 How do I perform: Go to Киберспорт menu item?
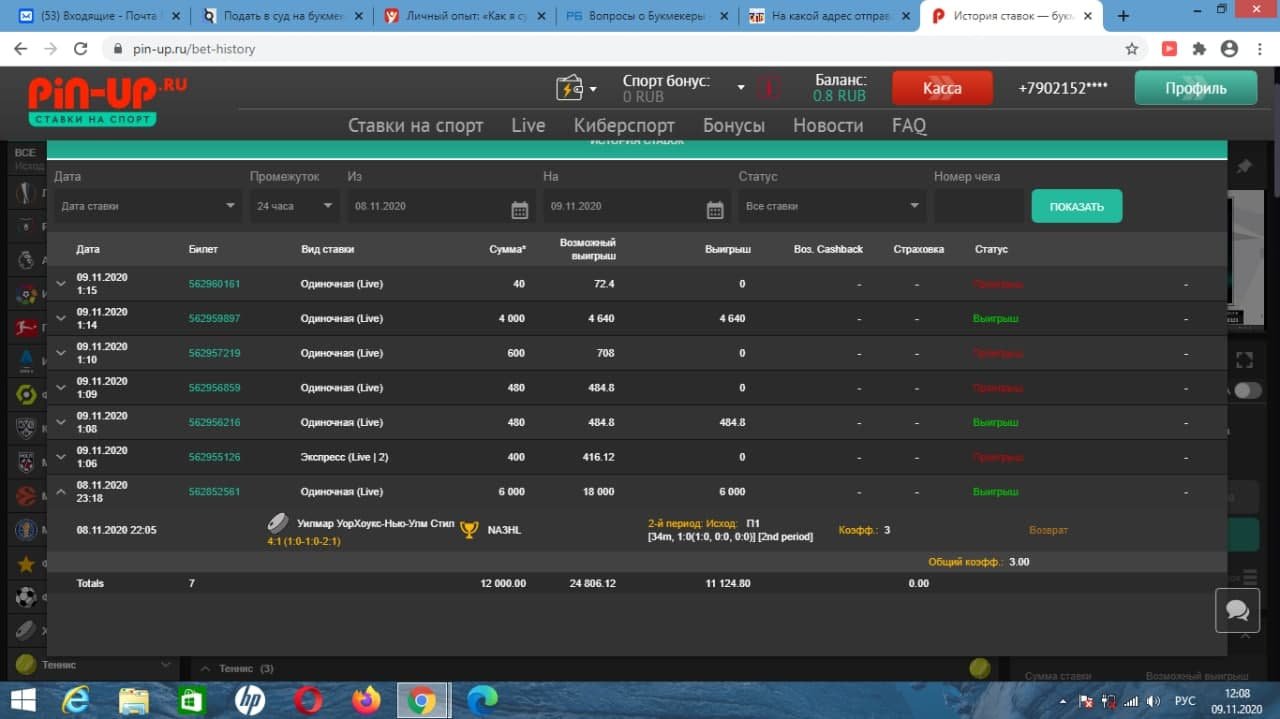624,125
